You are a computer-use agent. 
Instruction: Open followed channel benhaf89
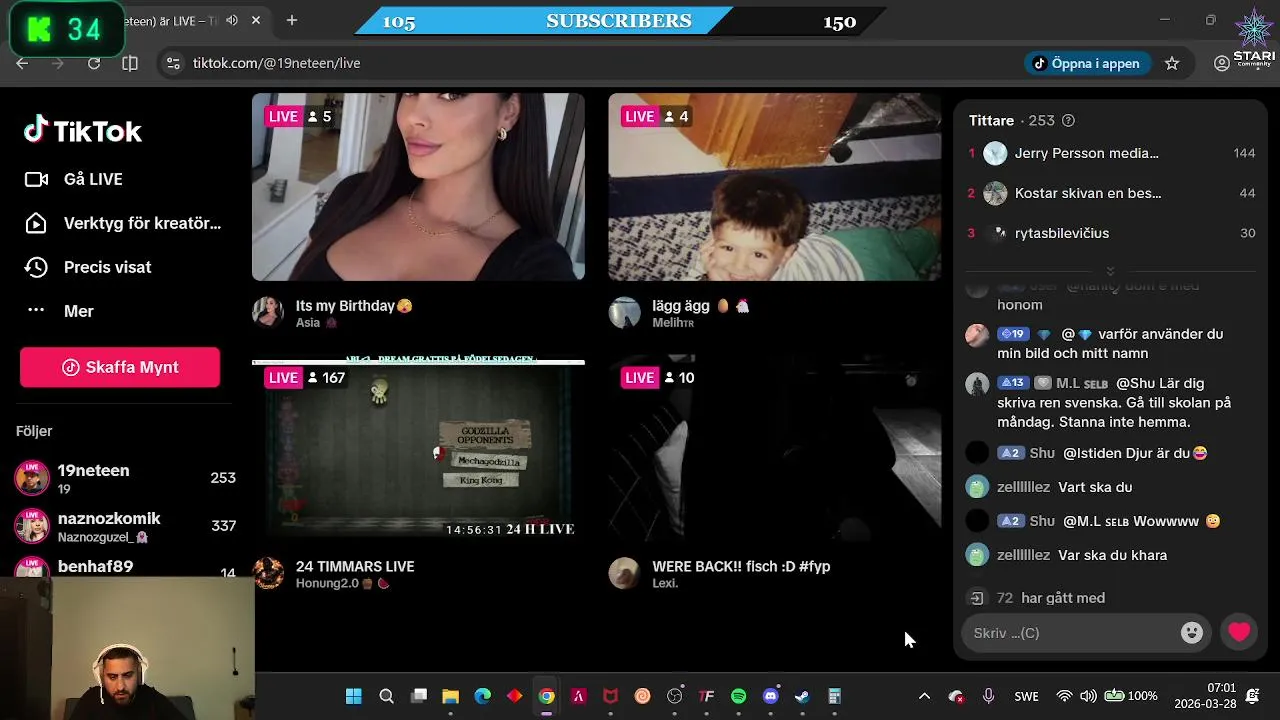click(x=126, y=569)
